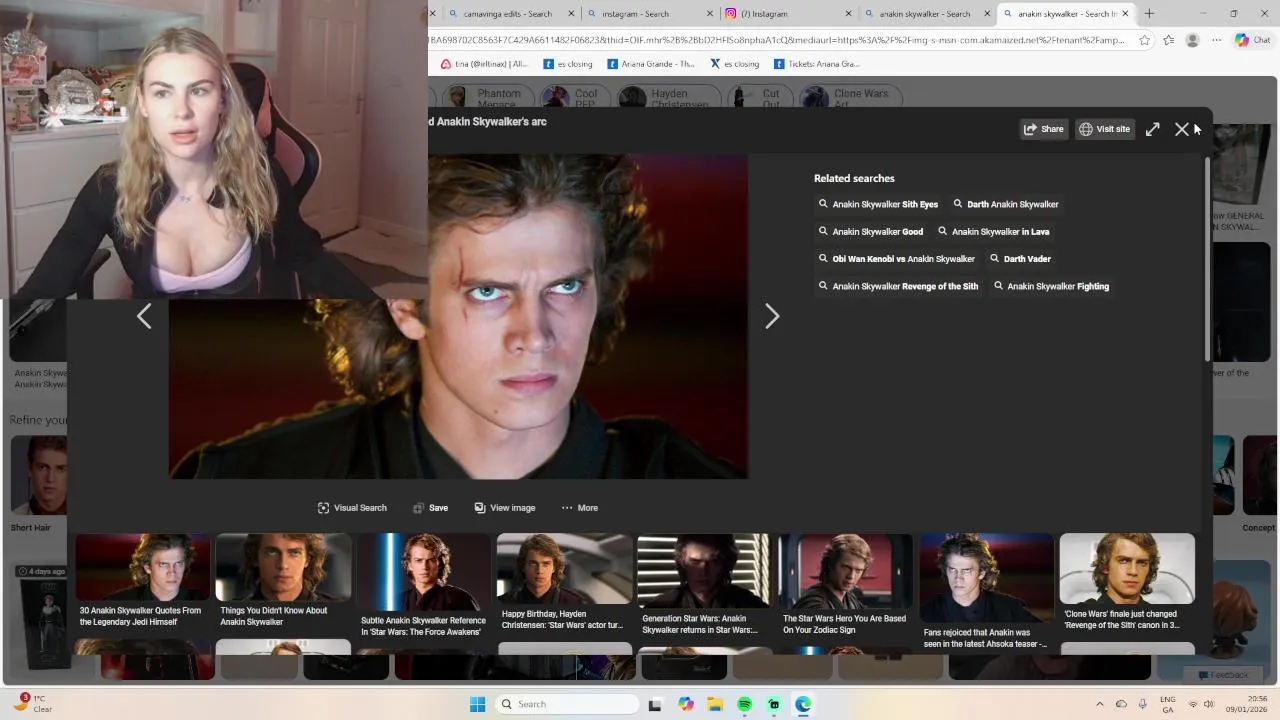Viewport: 1280px width, 720px height.
Task: Click Feedback link at page bottom
Action: [x=1222, y=675]
